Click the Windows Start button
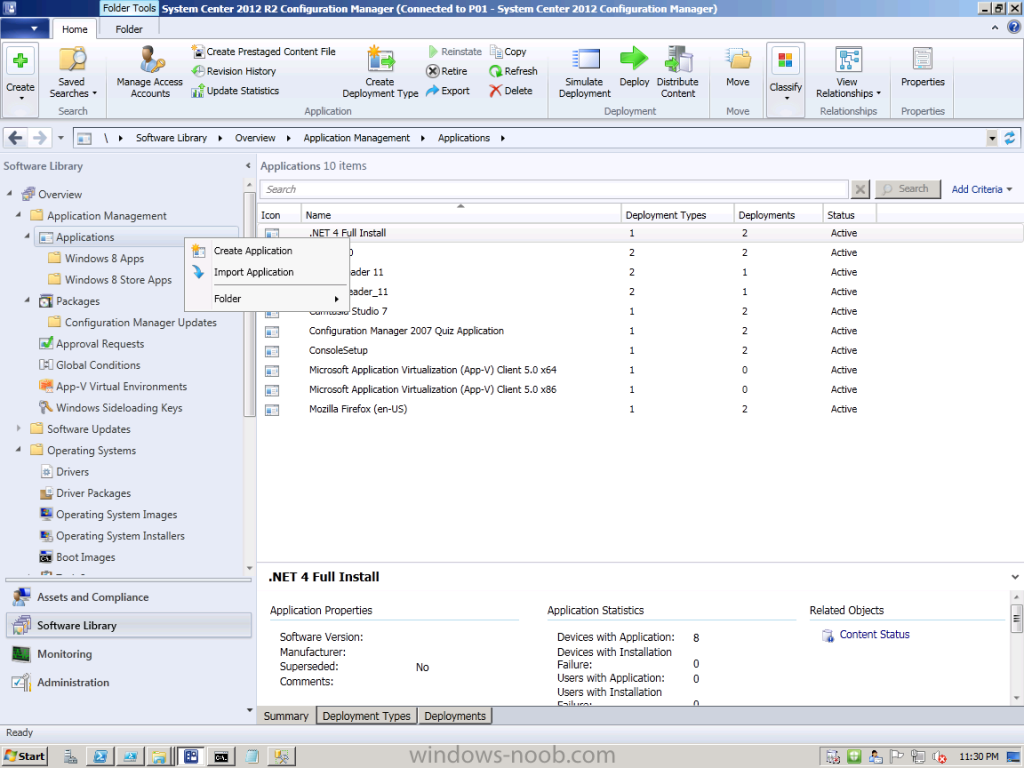Screen dimensions: 1024x768 [x=25, y=756]
